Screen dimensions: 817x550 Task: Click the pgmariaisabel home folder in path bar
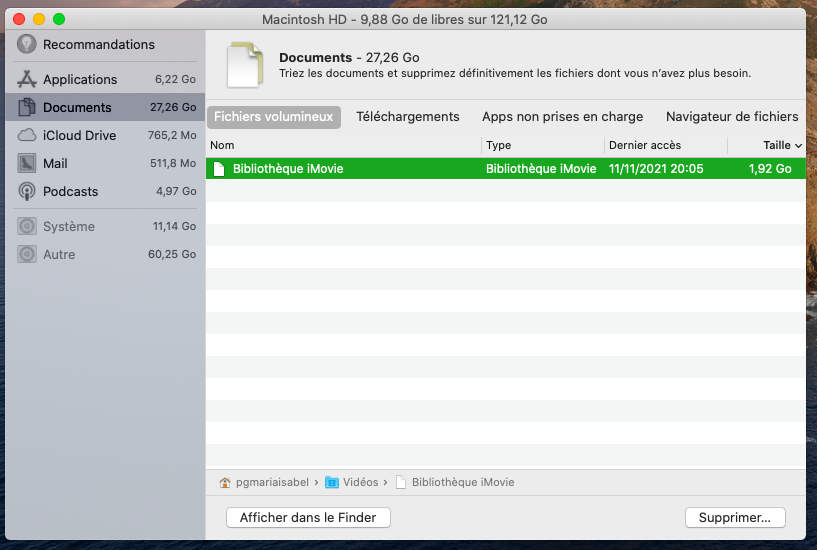tap(264, 482)
